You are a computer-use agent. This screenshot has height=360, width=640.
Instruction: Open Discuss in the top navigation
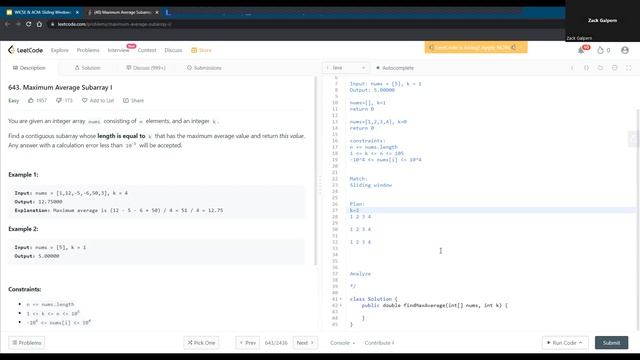tap(173, 50)
